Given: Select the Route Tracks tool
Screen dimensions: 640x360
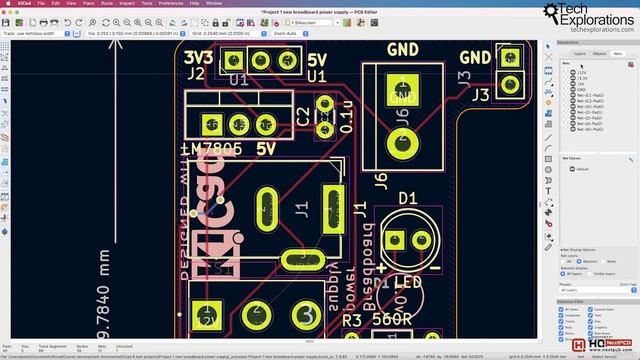Looking at the screenshot, I should point(548,81).
